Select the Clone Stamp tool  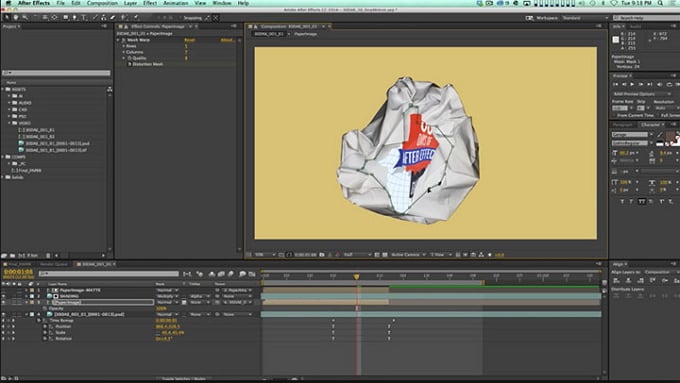[x=103, y=18]
